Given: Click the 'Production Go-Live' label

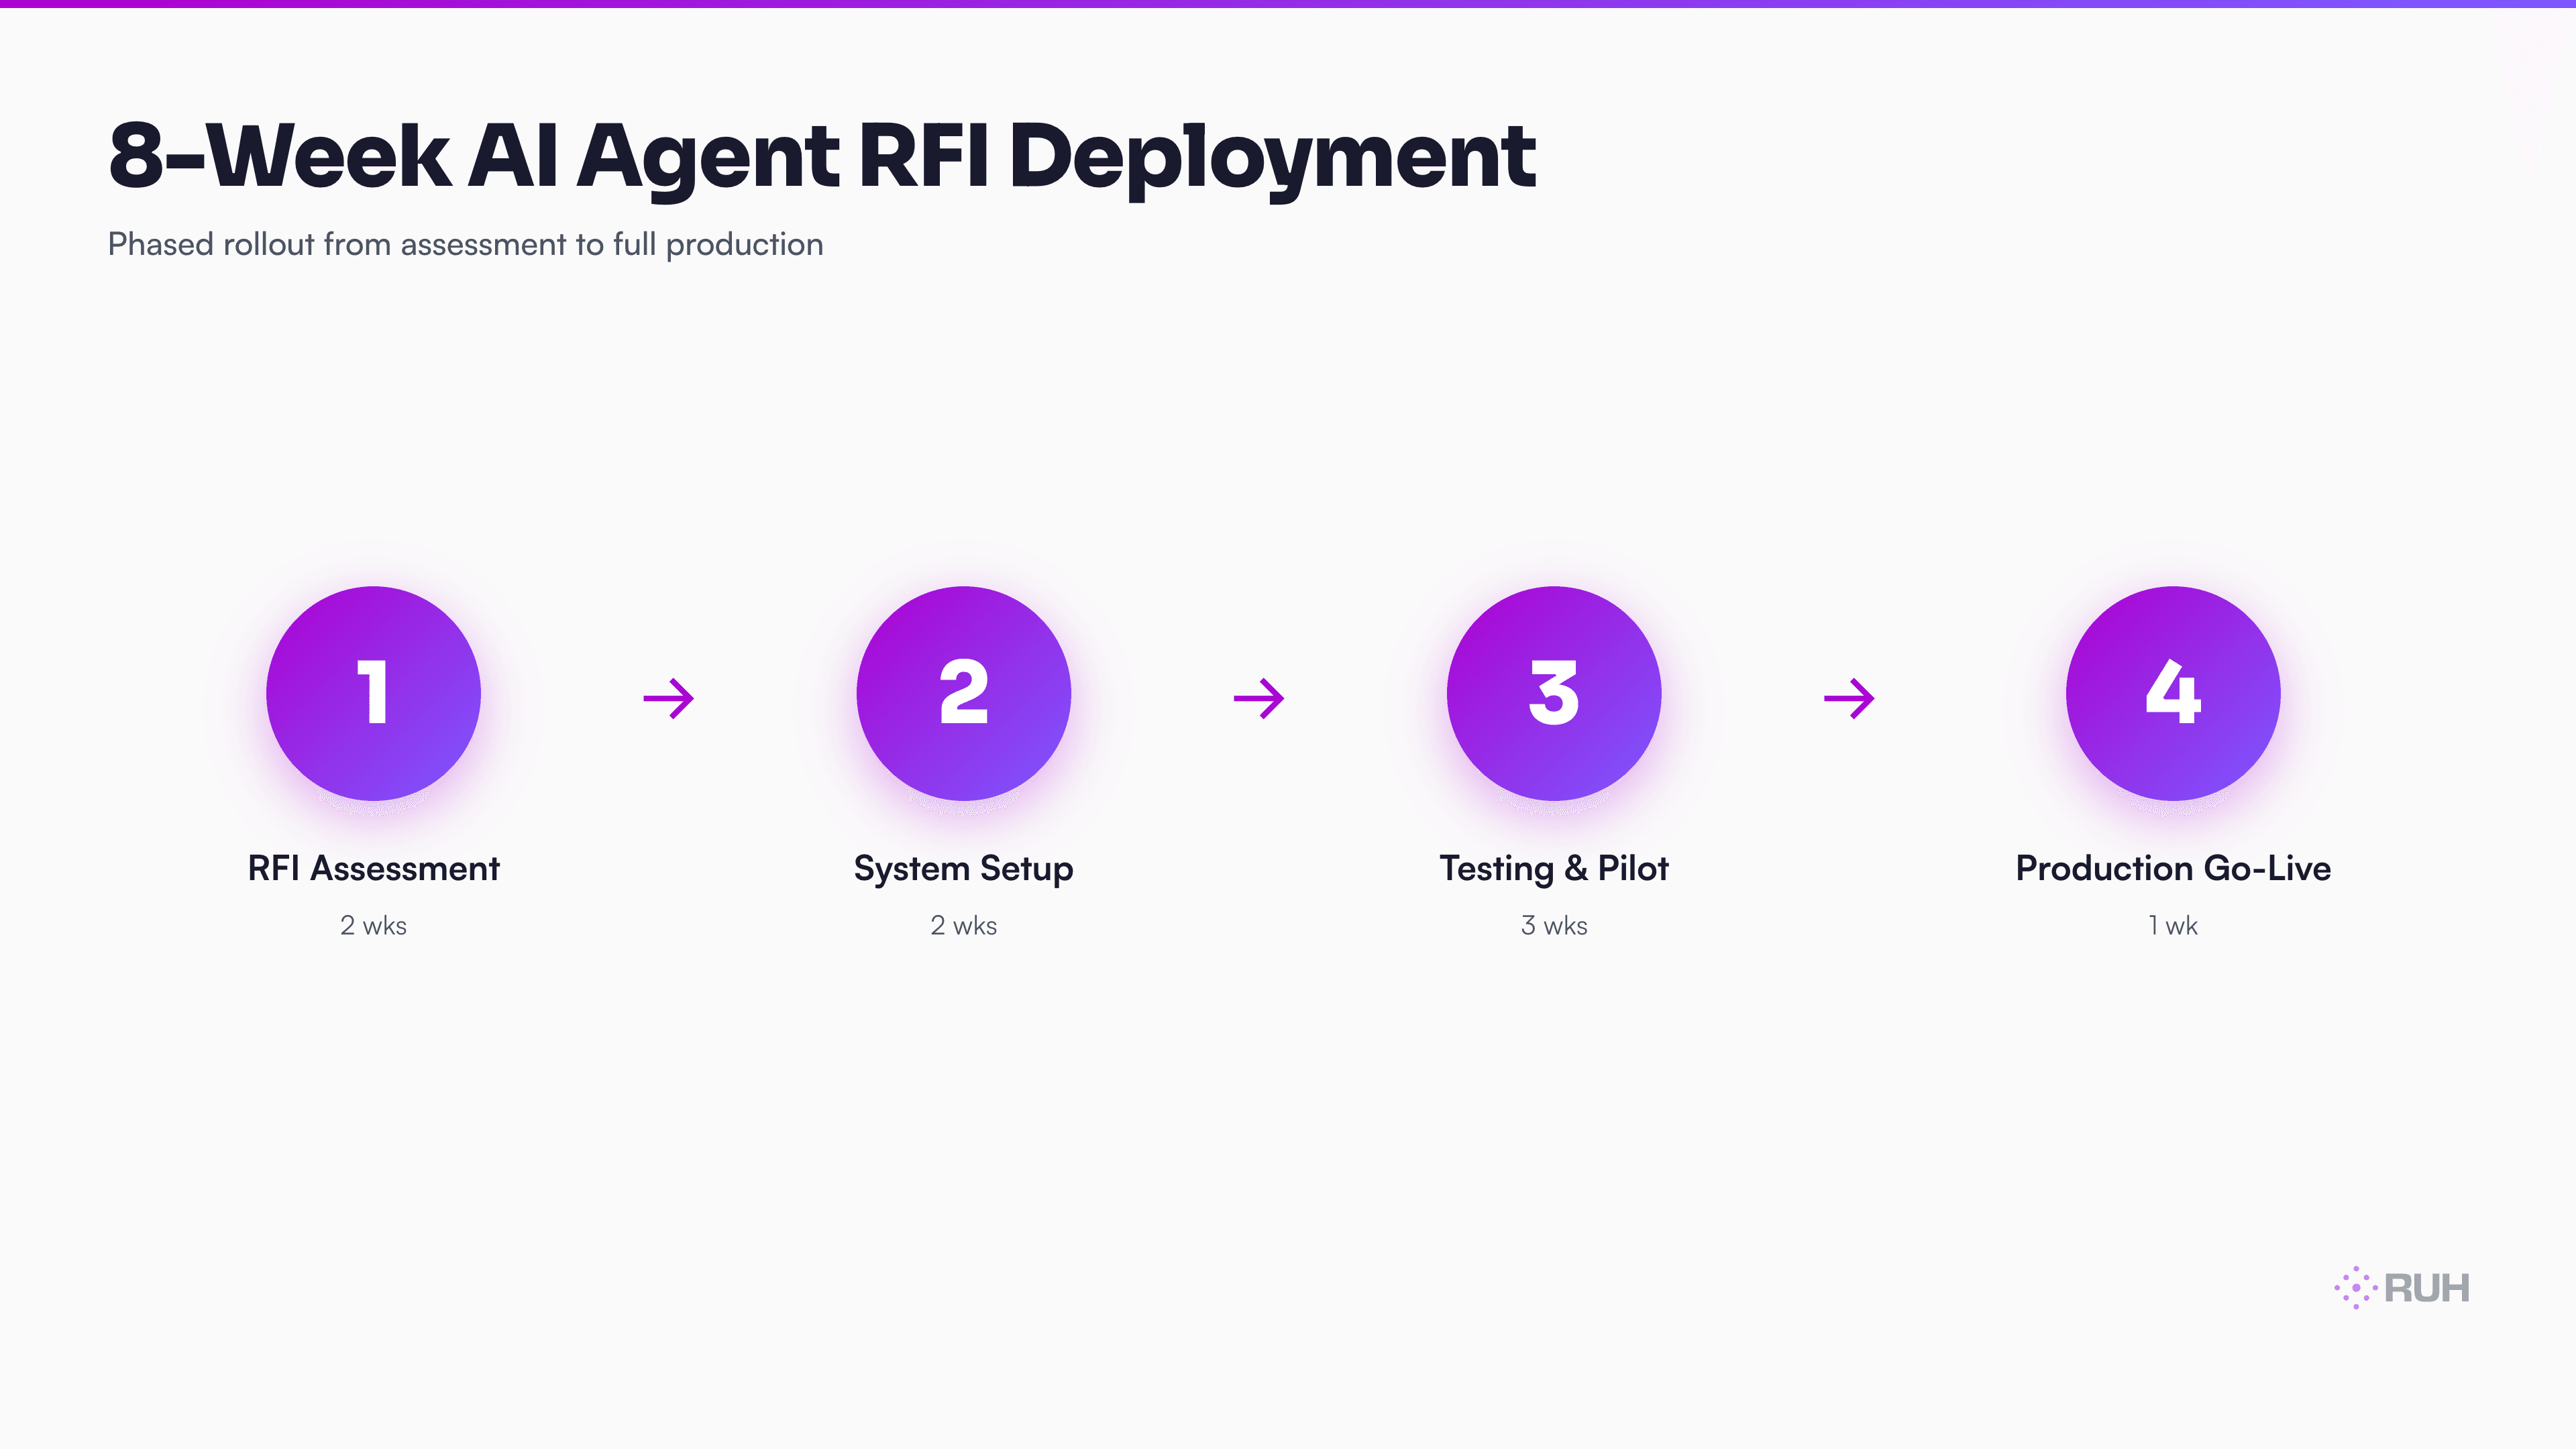Looking at the screenshot, I should tap(2173, 868).
